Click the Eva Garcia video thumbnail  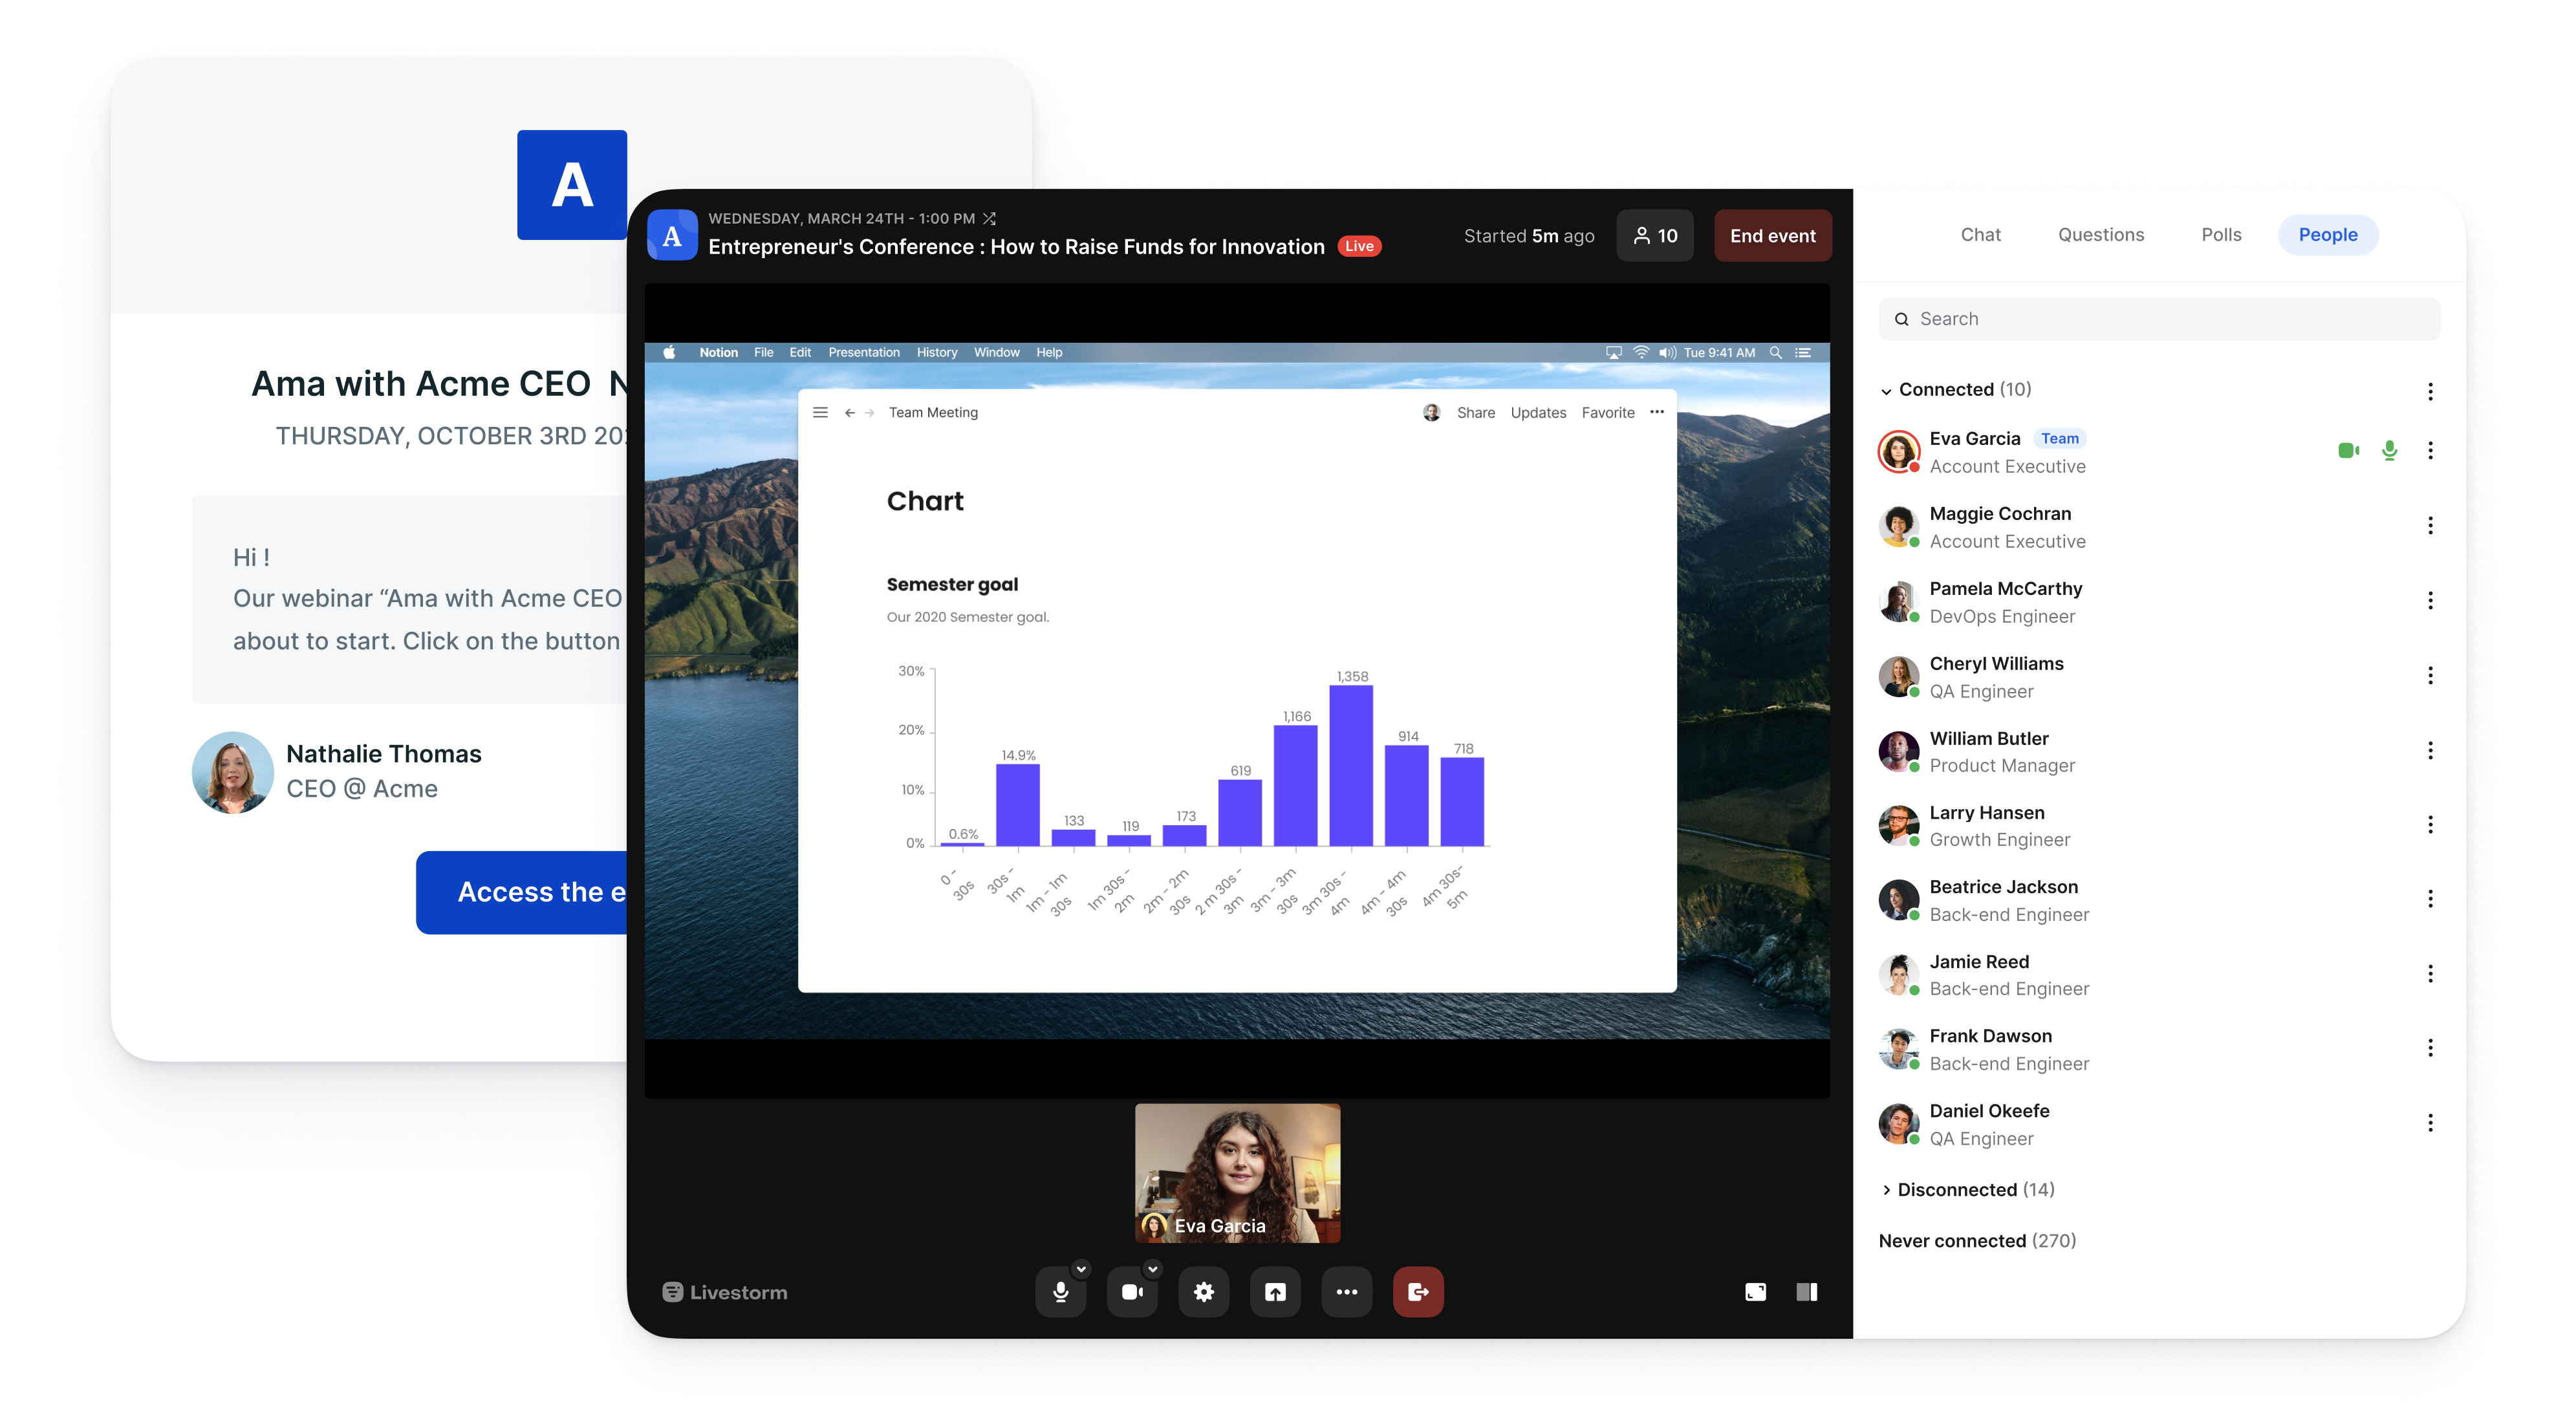pyautogui.click(x=1237, y=1173)
